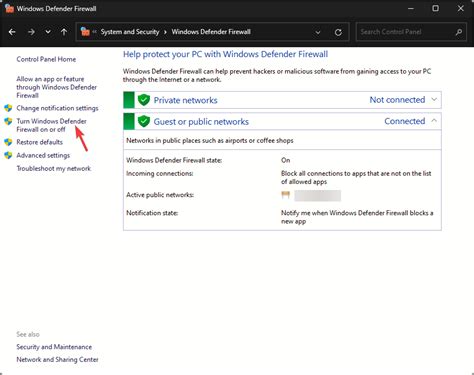Refresh the Control Panel page
Viewport: 474px width, 375px height.
click(x=338, y=32)
